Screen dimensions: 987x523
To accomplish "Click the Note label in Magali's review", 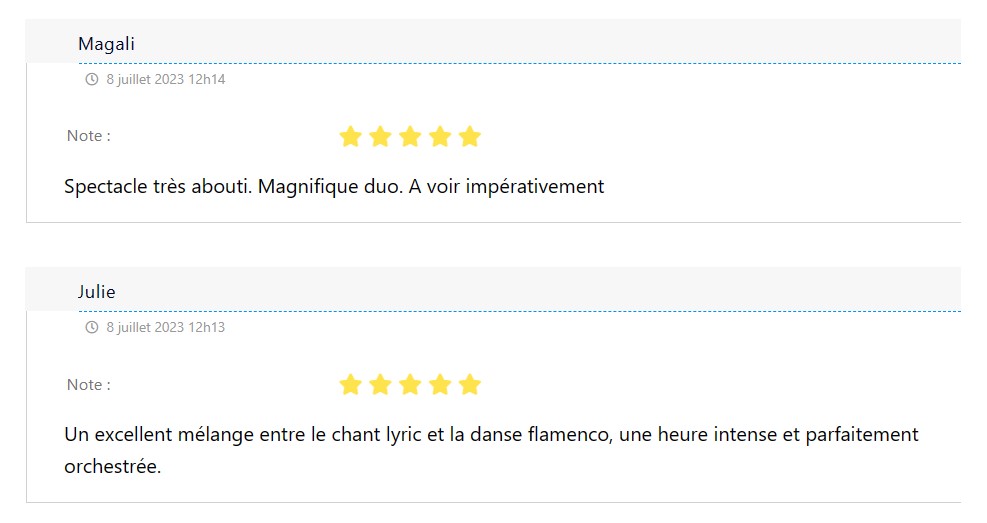I will [89, 136].
